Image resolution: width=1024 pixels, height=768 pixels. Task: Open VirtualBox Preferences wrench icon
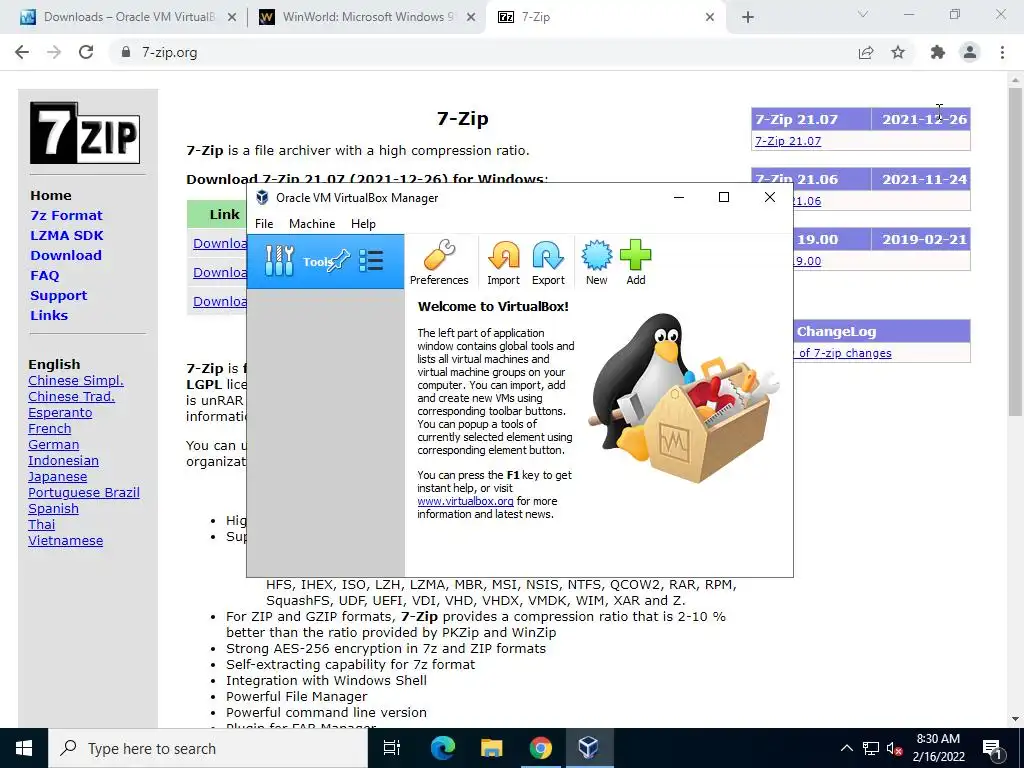(439, 263)
